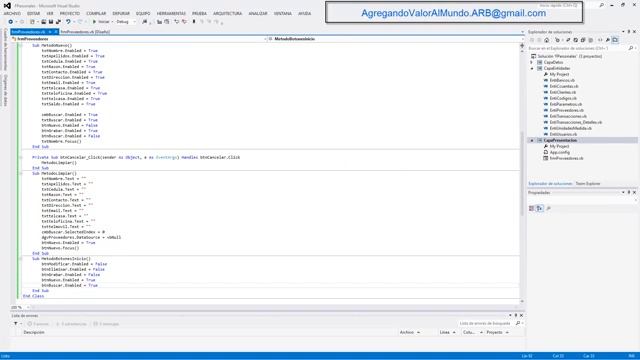Click the alphabetical sort icon in Properties panel
This screenshot has width=640, height=360.
(x=540, y=209)
